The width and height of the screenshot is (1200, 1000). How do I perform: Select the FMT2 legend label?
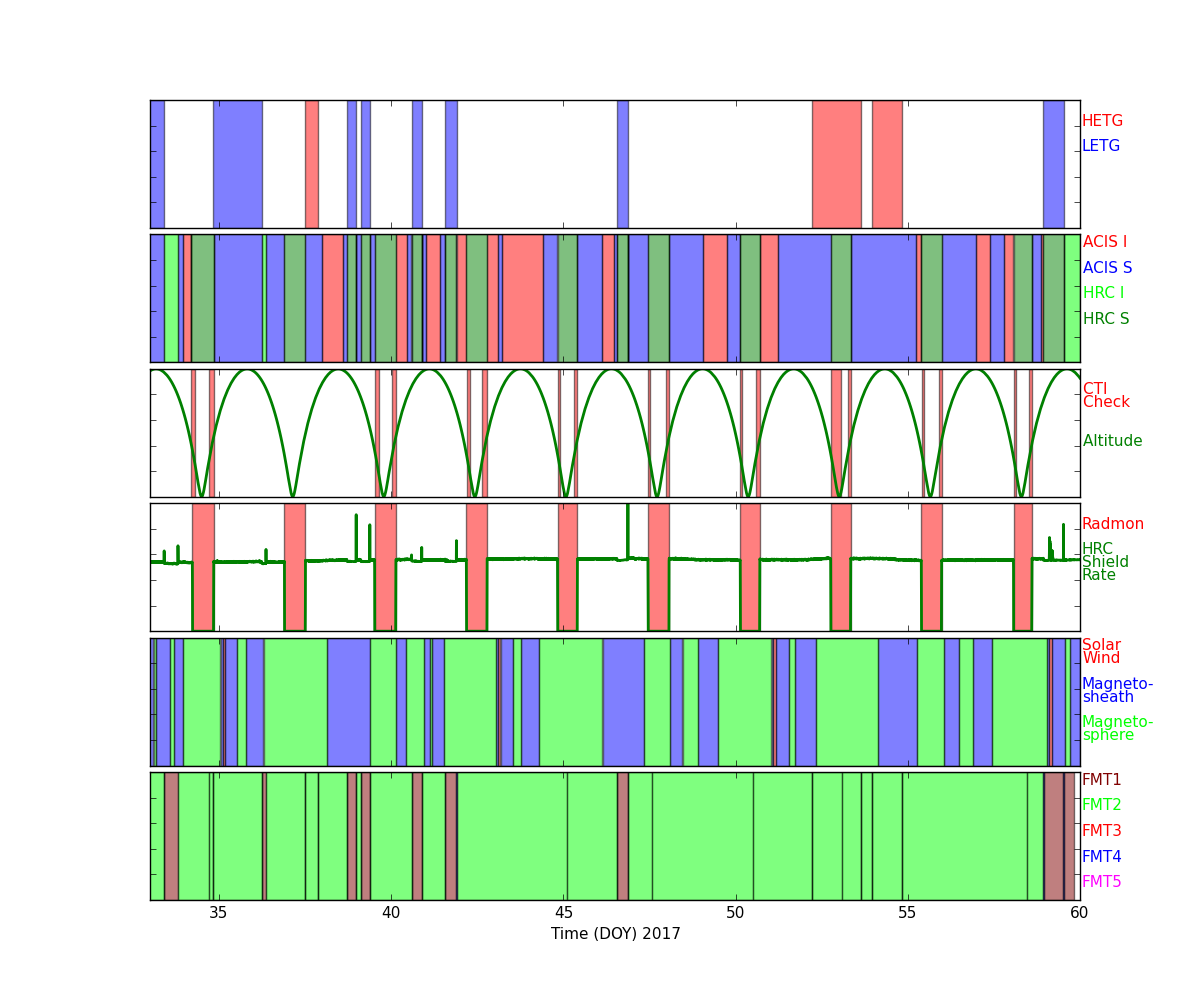pyautogui.click(x=1101, y=805)
